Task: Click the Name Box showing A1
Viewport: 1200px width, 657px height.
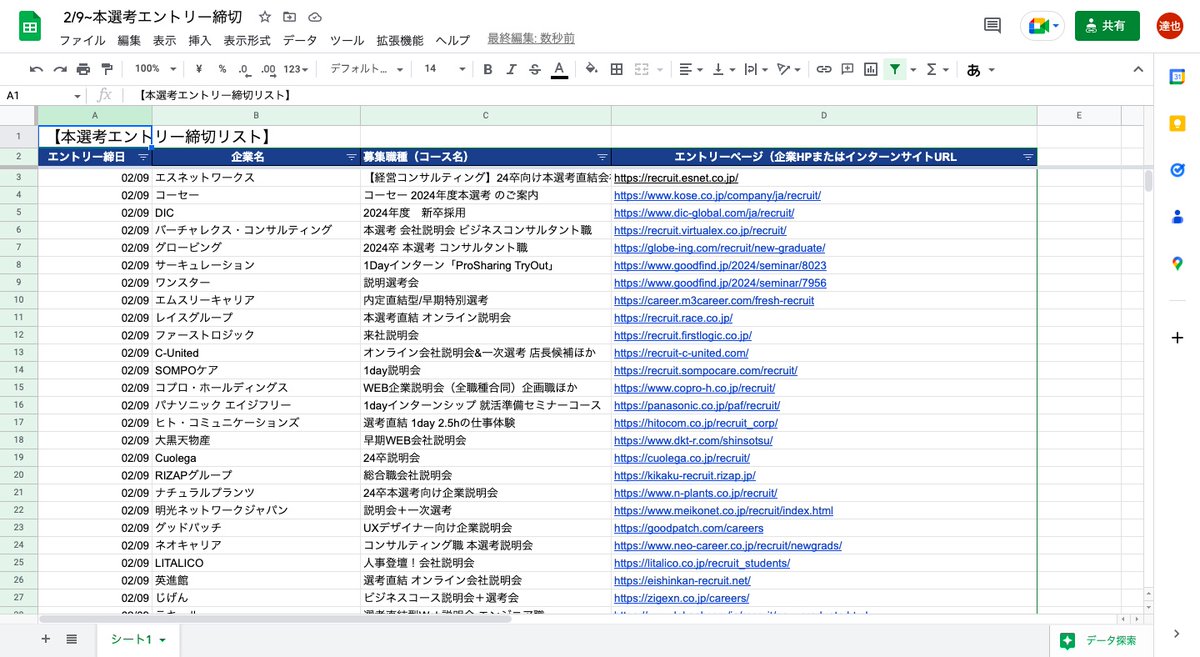Action: coord(44,95)
